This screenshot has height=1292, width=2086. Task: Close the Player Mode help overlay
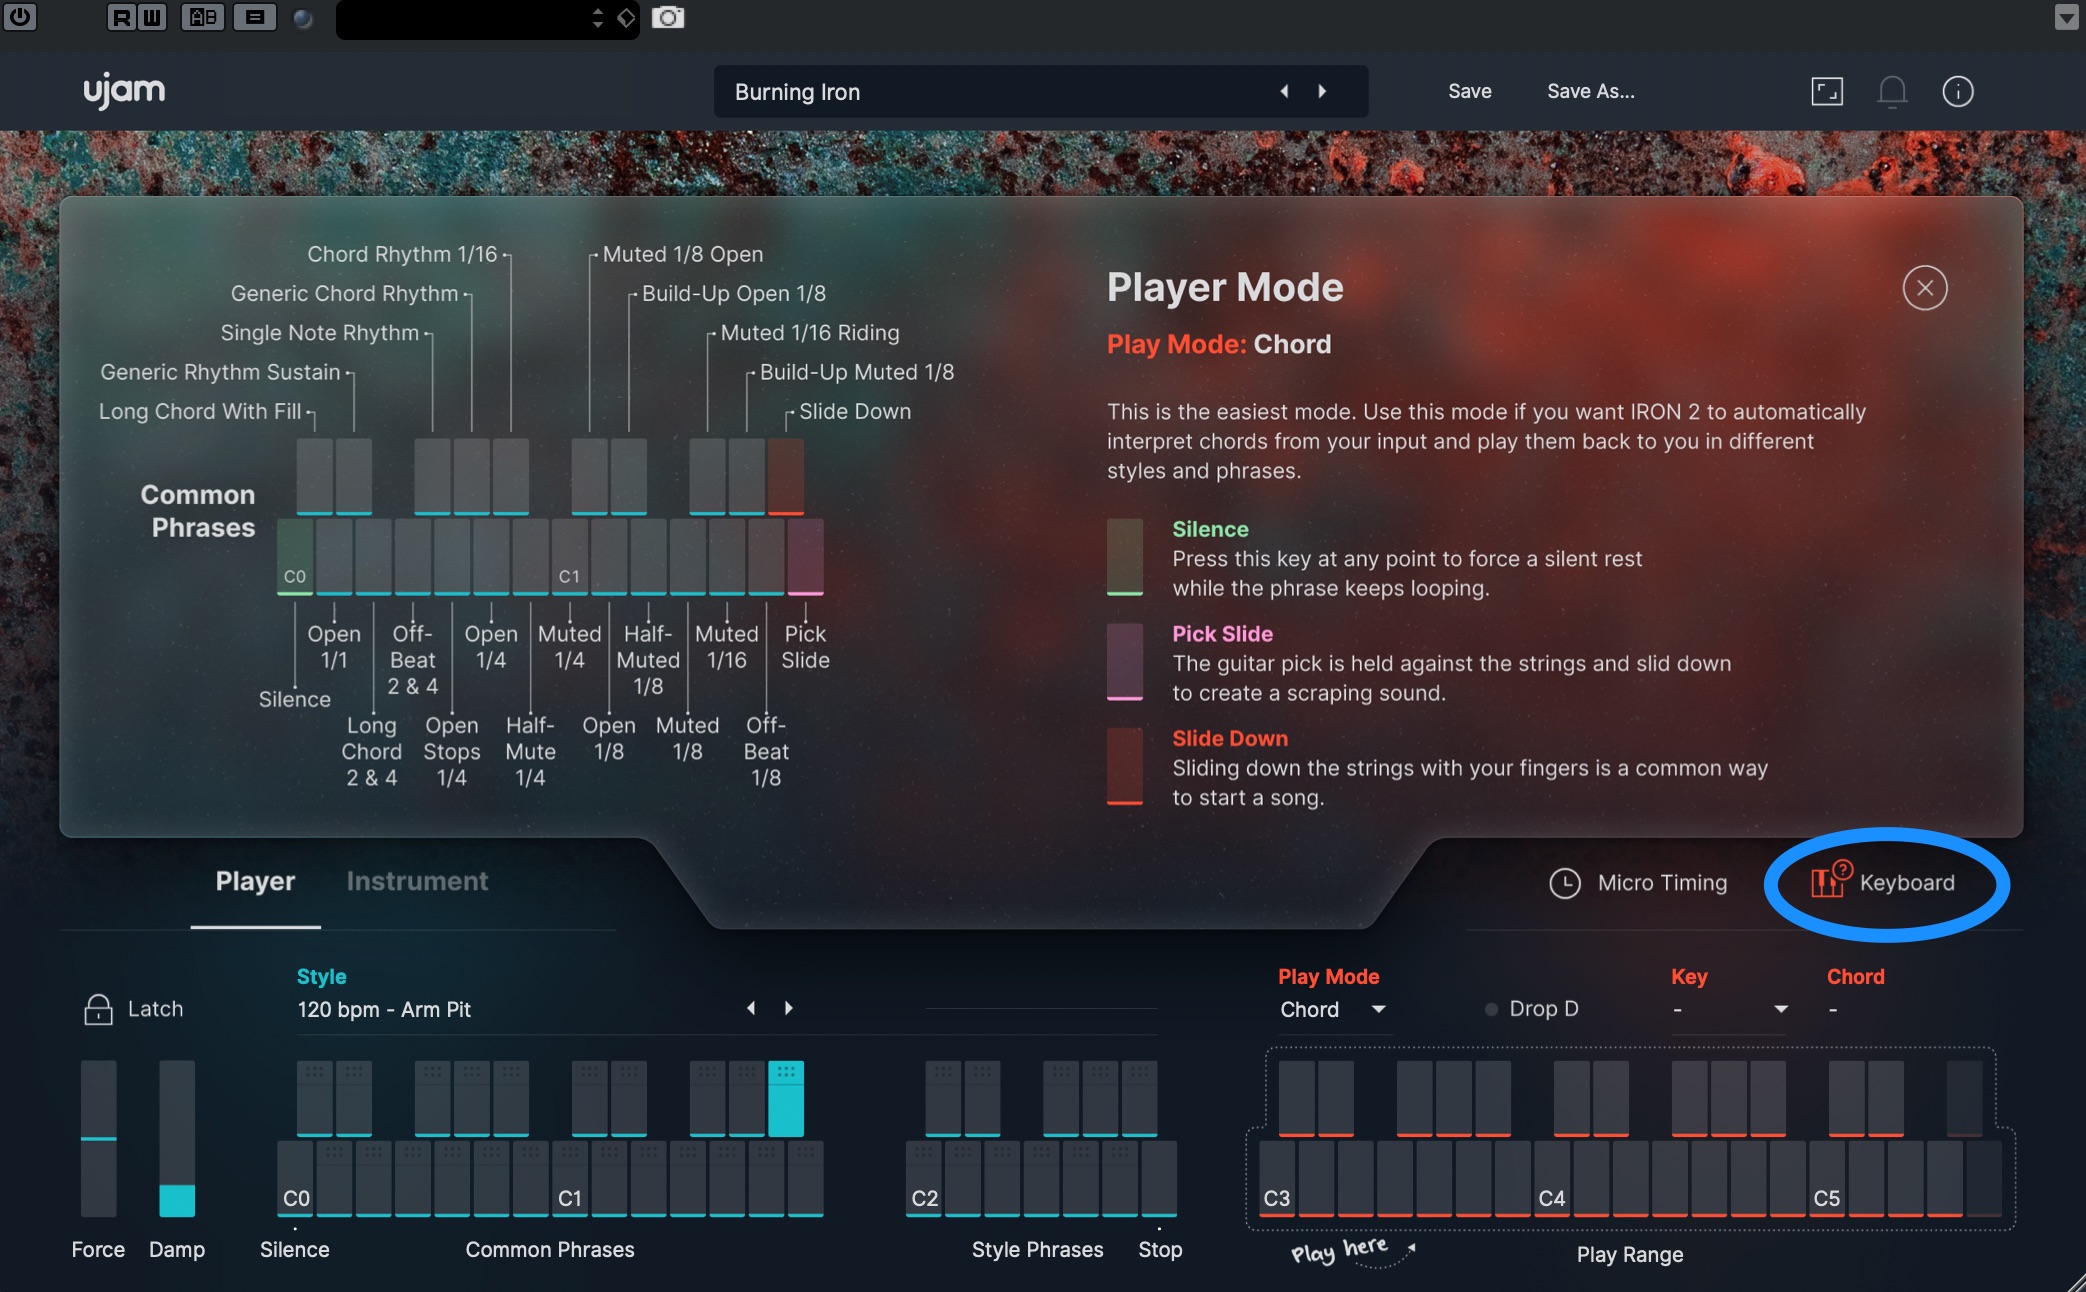(1925, 288)
